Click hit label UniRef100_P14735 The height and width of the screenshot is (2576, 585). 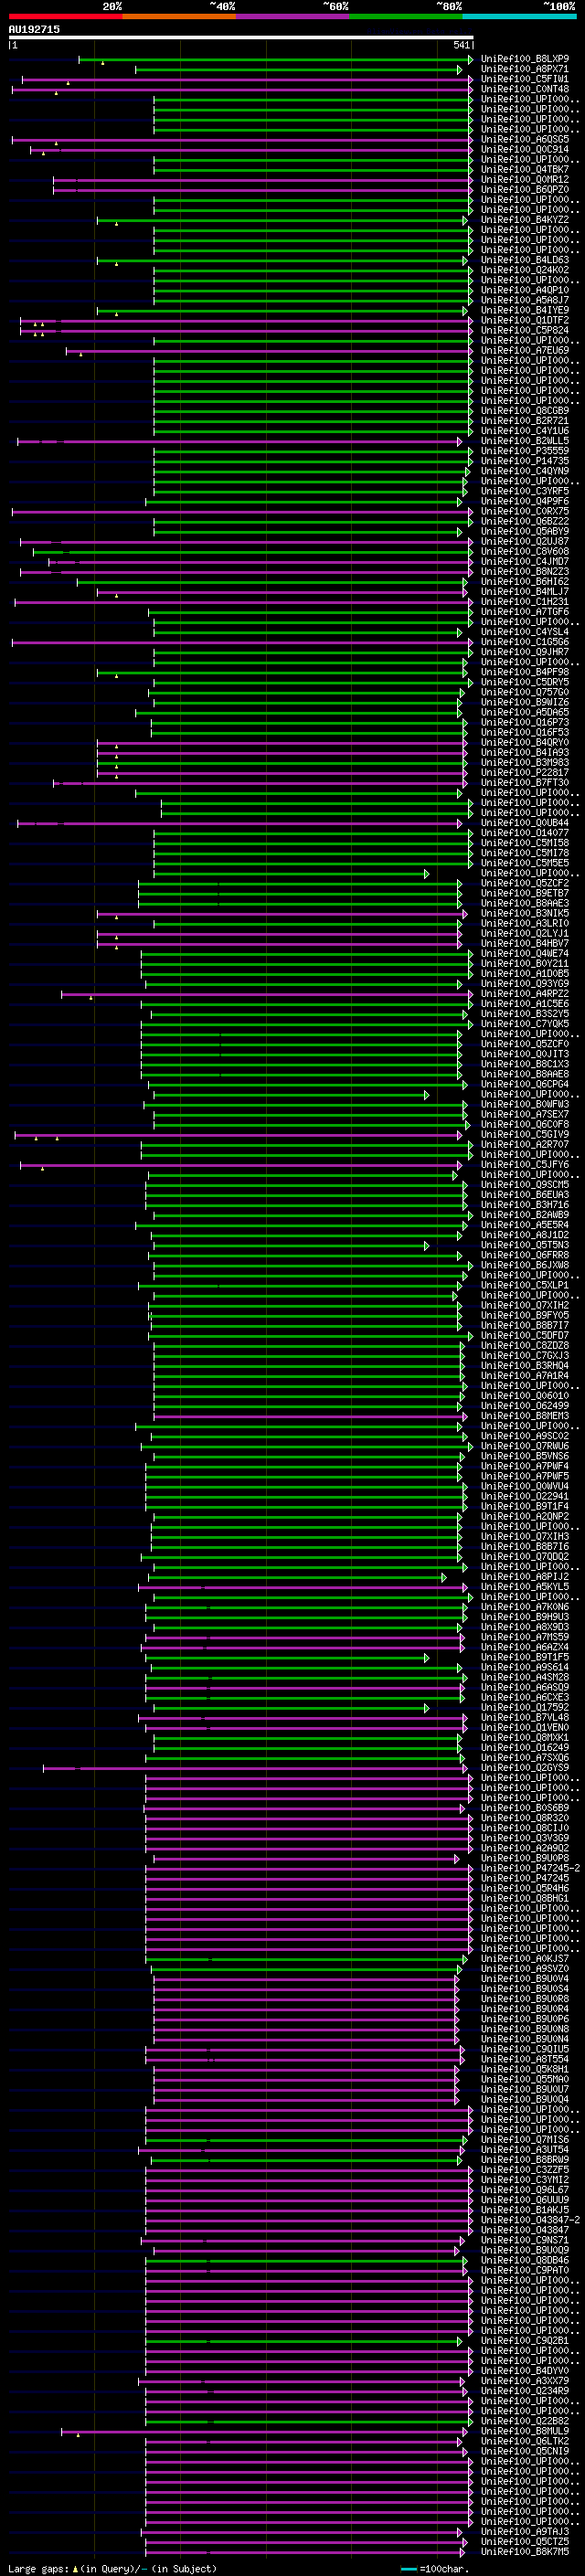(x=525, y=461)
